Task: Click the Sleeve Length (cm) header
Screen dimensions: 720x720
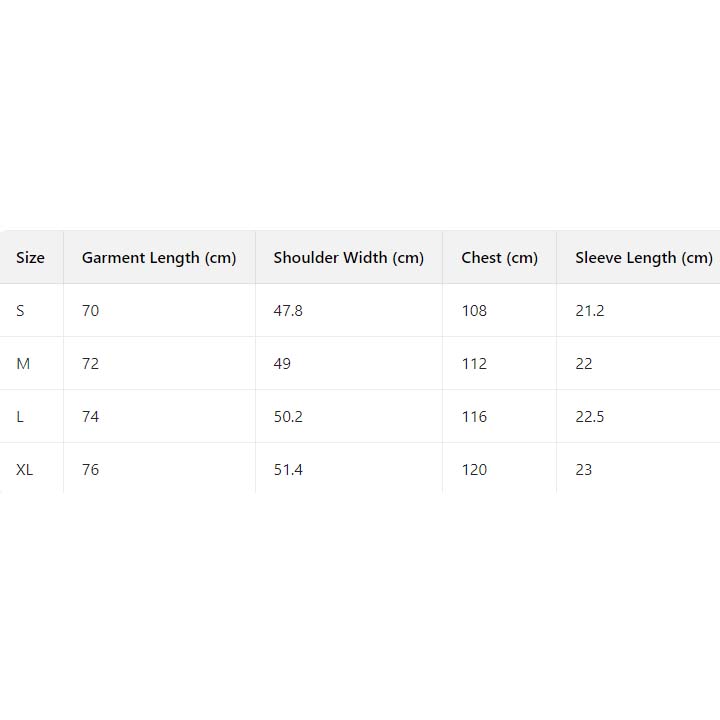Action: pyautogui.click(x=643, y=258)
